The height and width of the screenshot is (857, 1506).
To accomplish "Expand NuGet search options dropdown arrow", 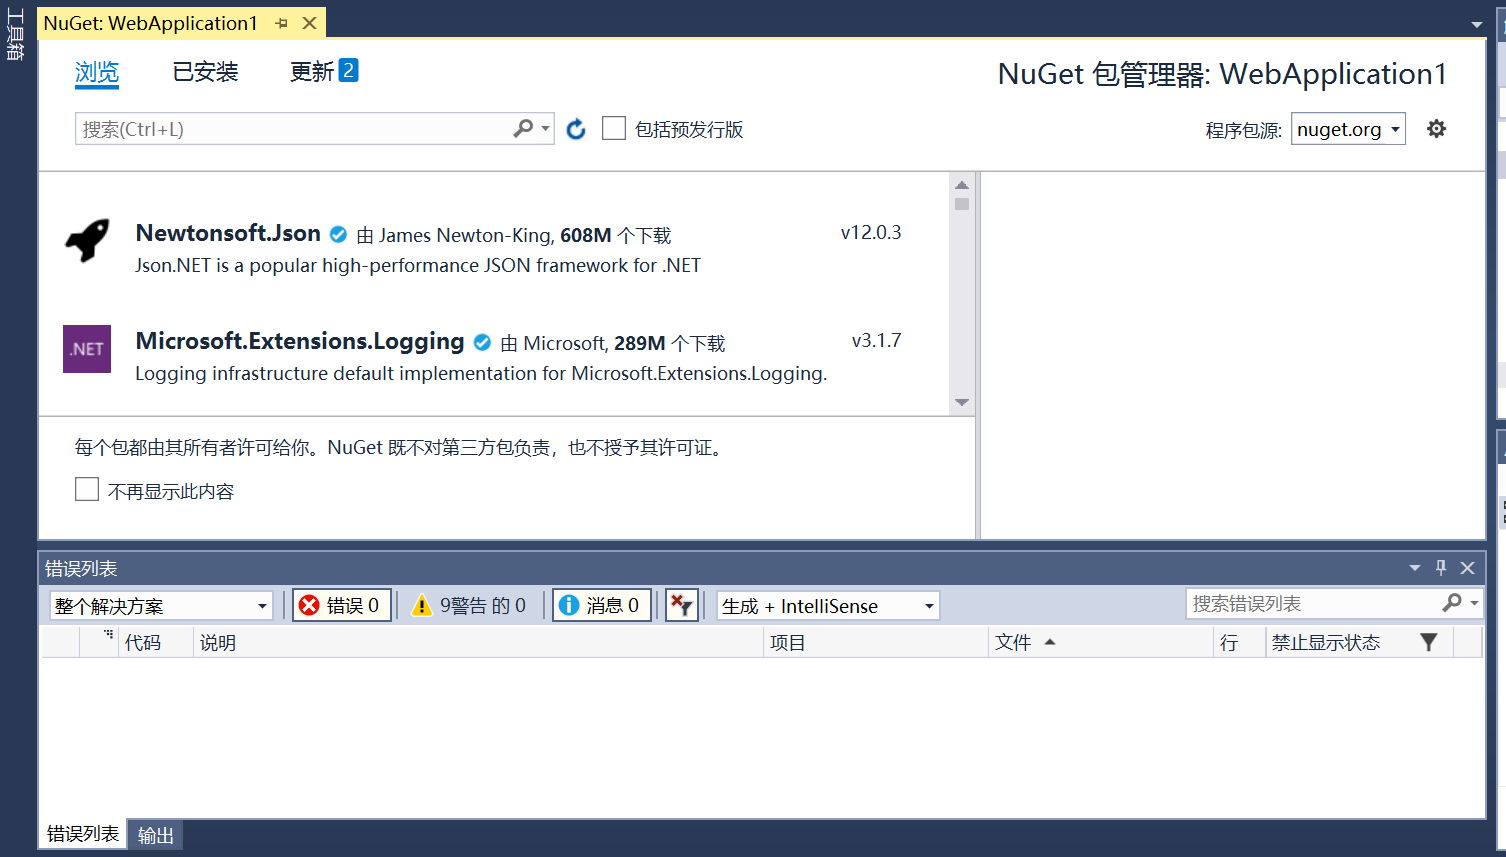I will 546,129.
